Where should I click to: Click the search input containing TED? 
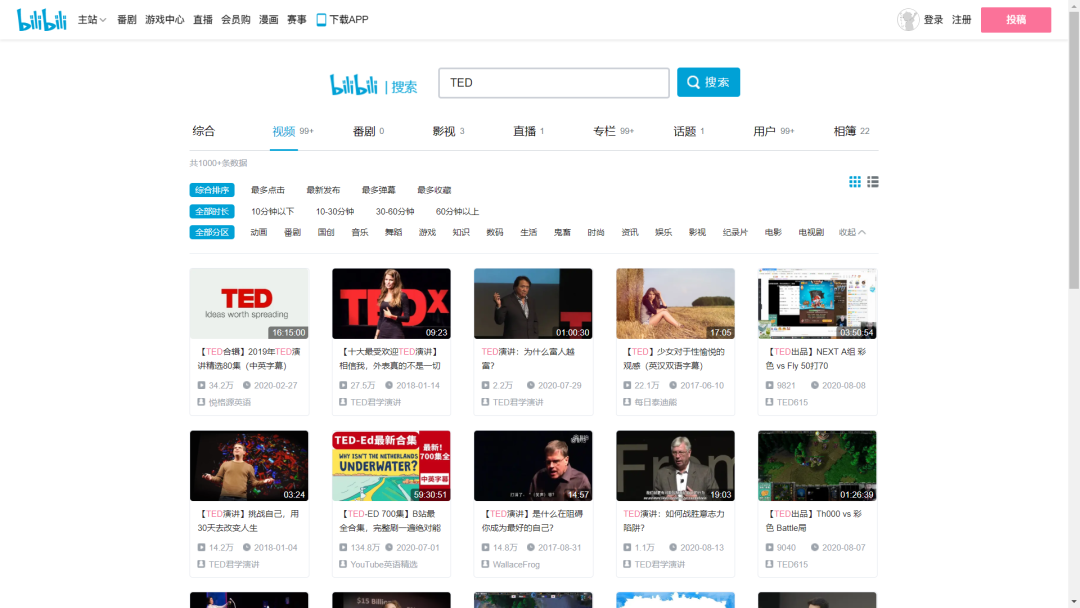[x=554, y=83]
